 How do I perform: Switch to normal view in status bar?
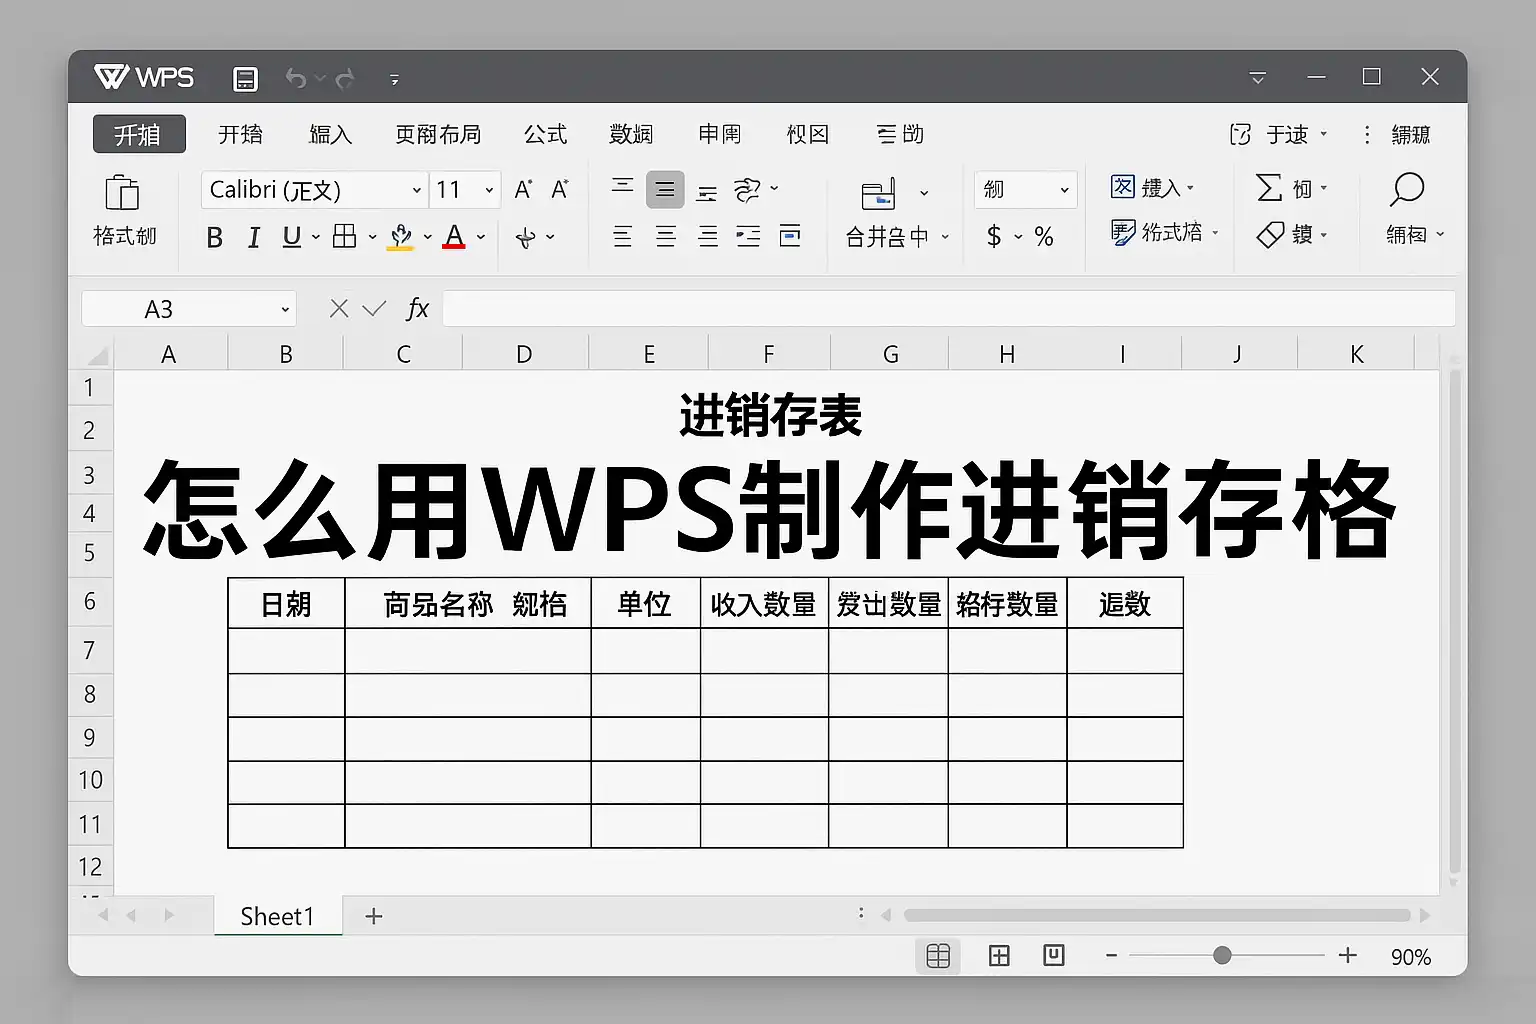click(x=938, y=956)
